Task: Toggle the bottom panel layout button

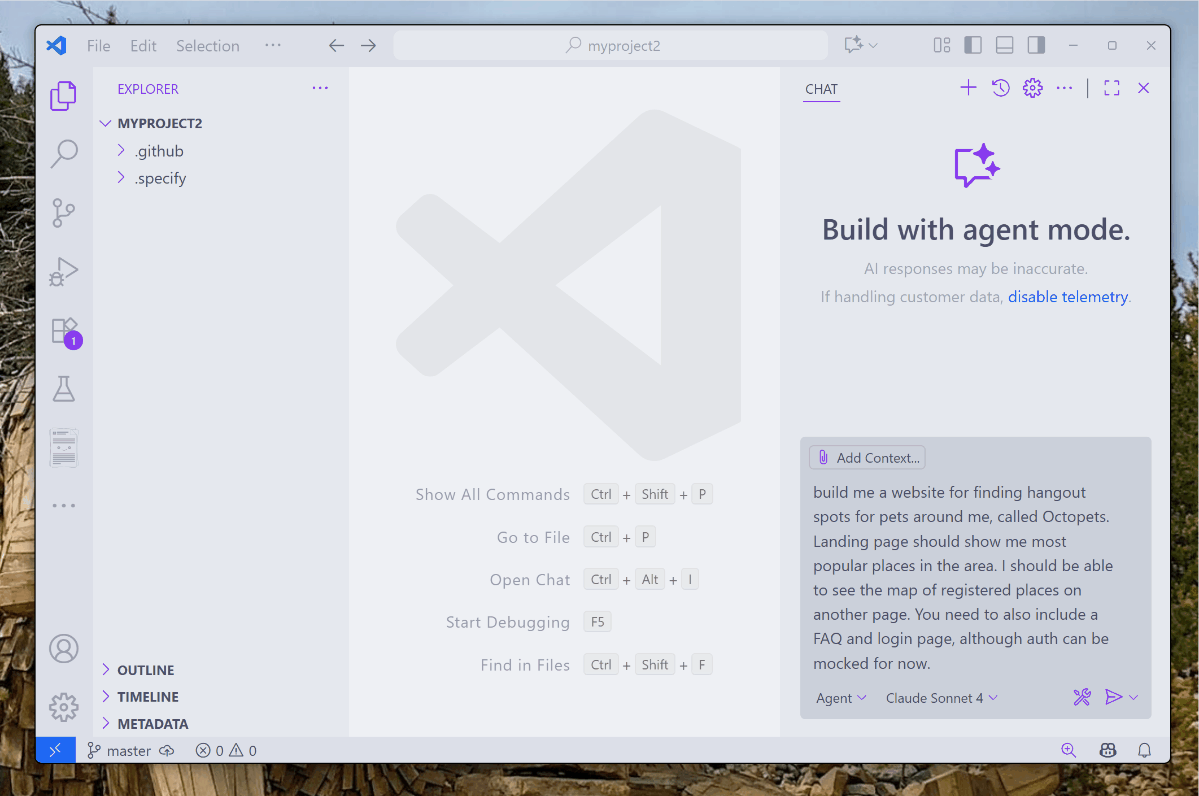Action: pos(1004,45)
